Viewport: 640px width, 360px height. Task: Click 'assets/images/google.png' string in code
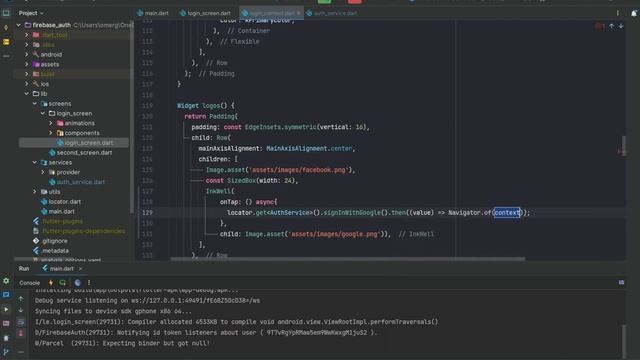click(335, 234)
